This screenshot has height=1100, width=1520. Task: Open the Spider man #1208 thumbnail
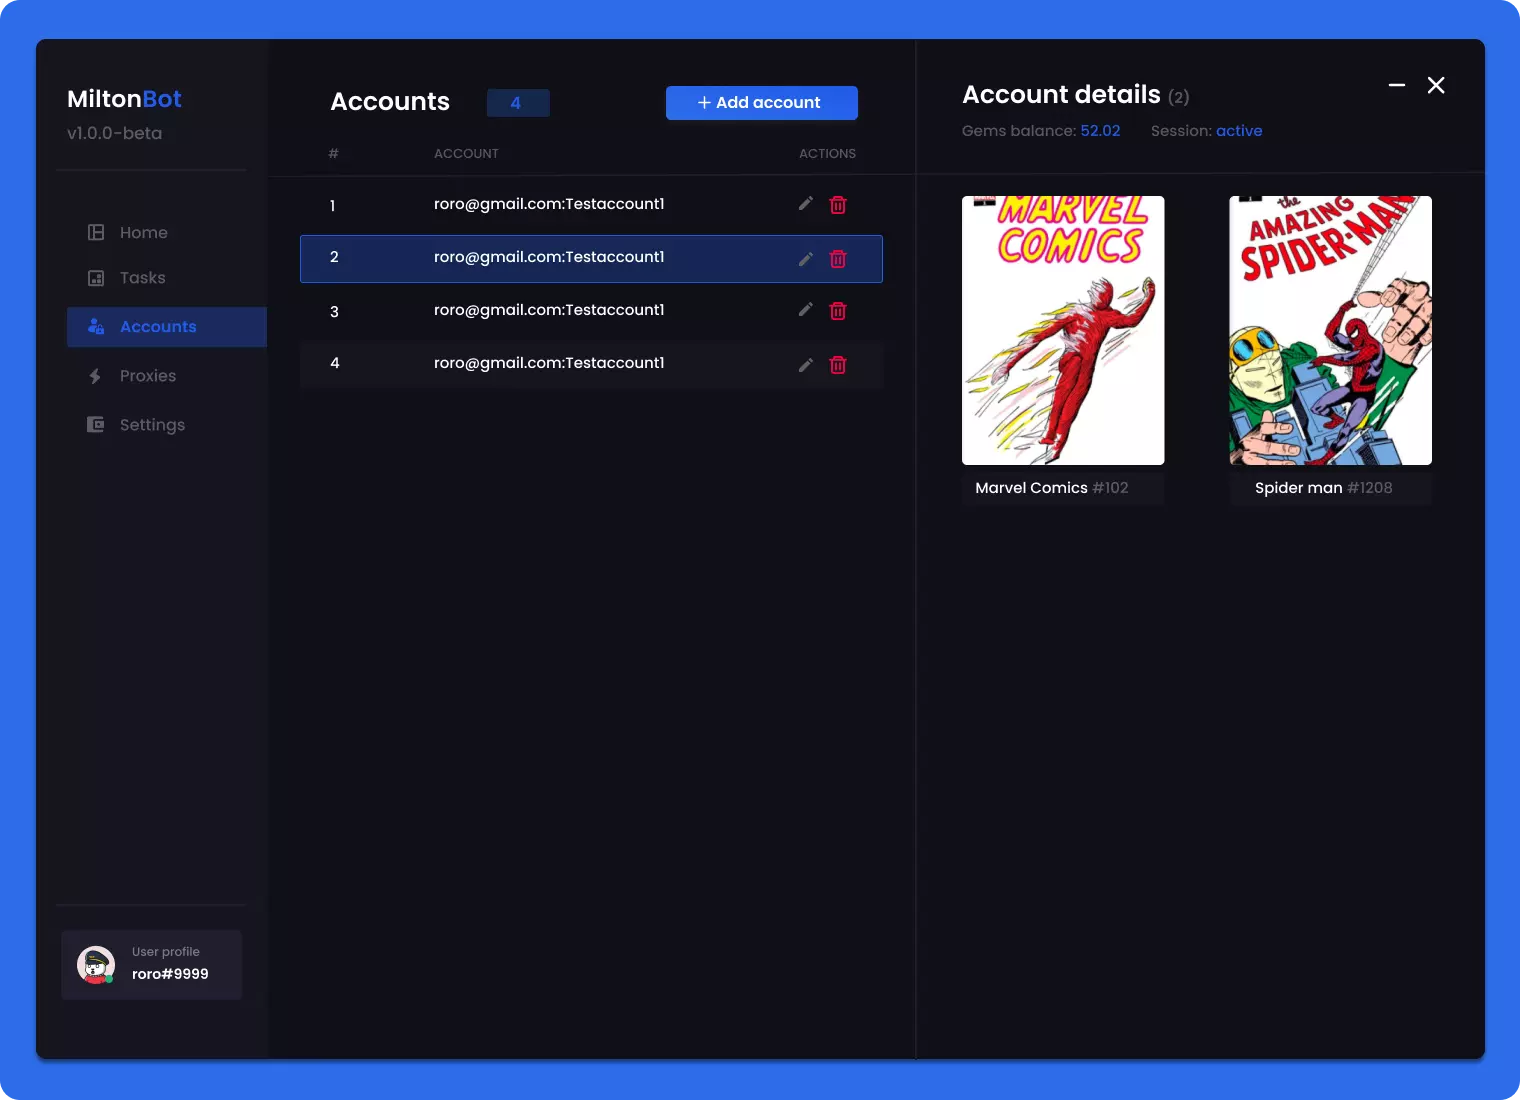click(1330, 330)
